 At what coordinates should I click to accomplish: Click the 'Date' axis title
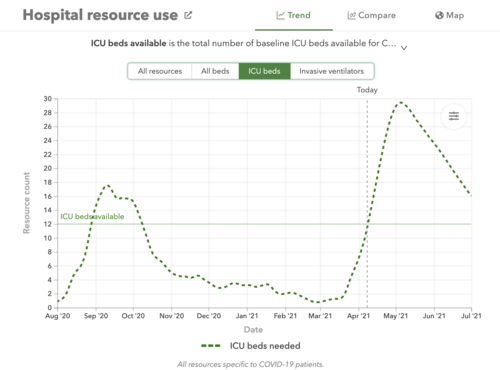coord(253,330)
